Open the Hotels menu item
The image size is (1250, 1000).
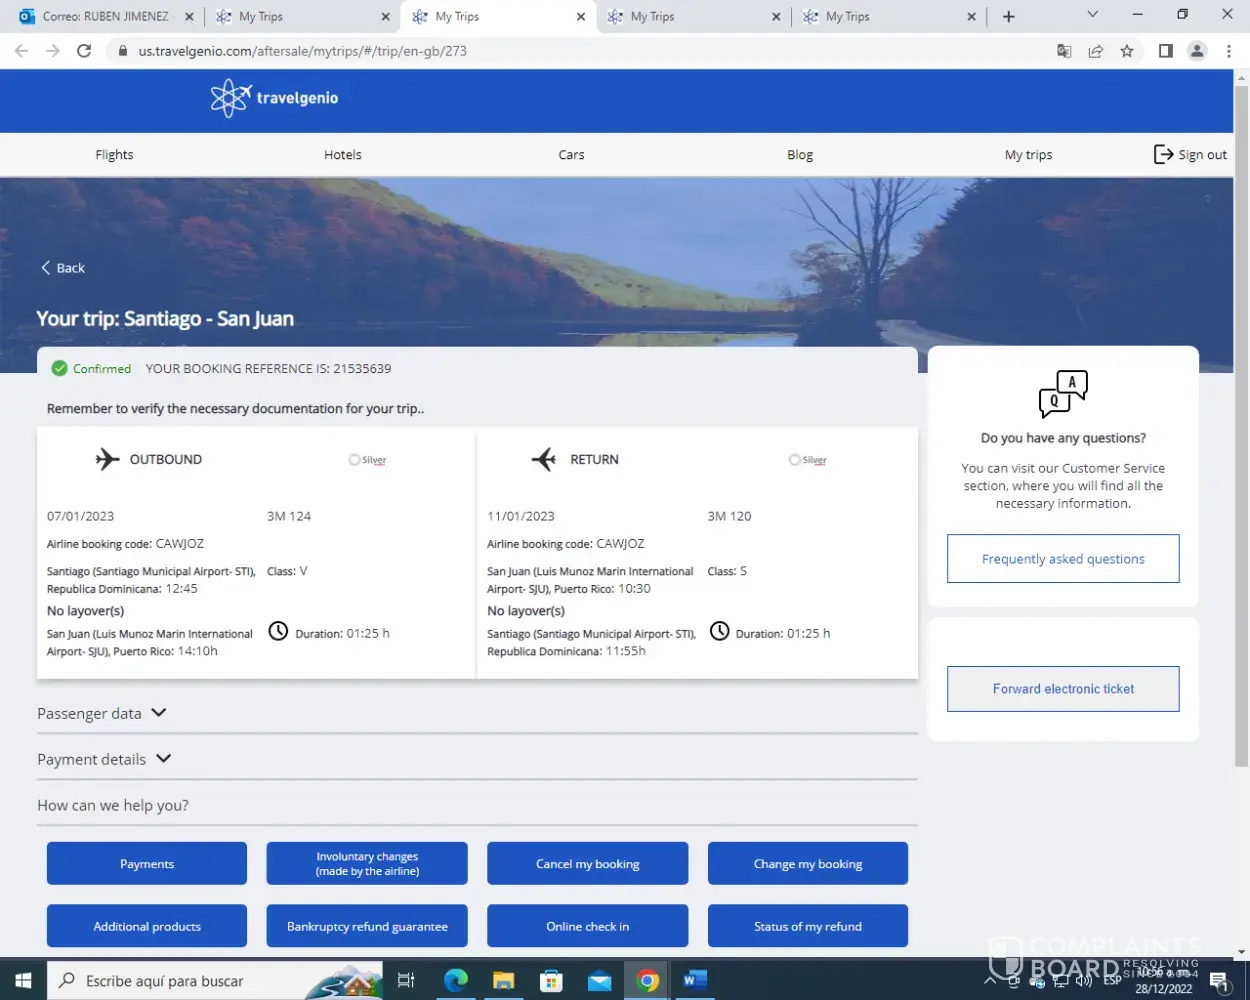(x=343, y=155)
